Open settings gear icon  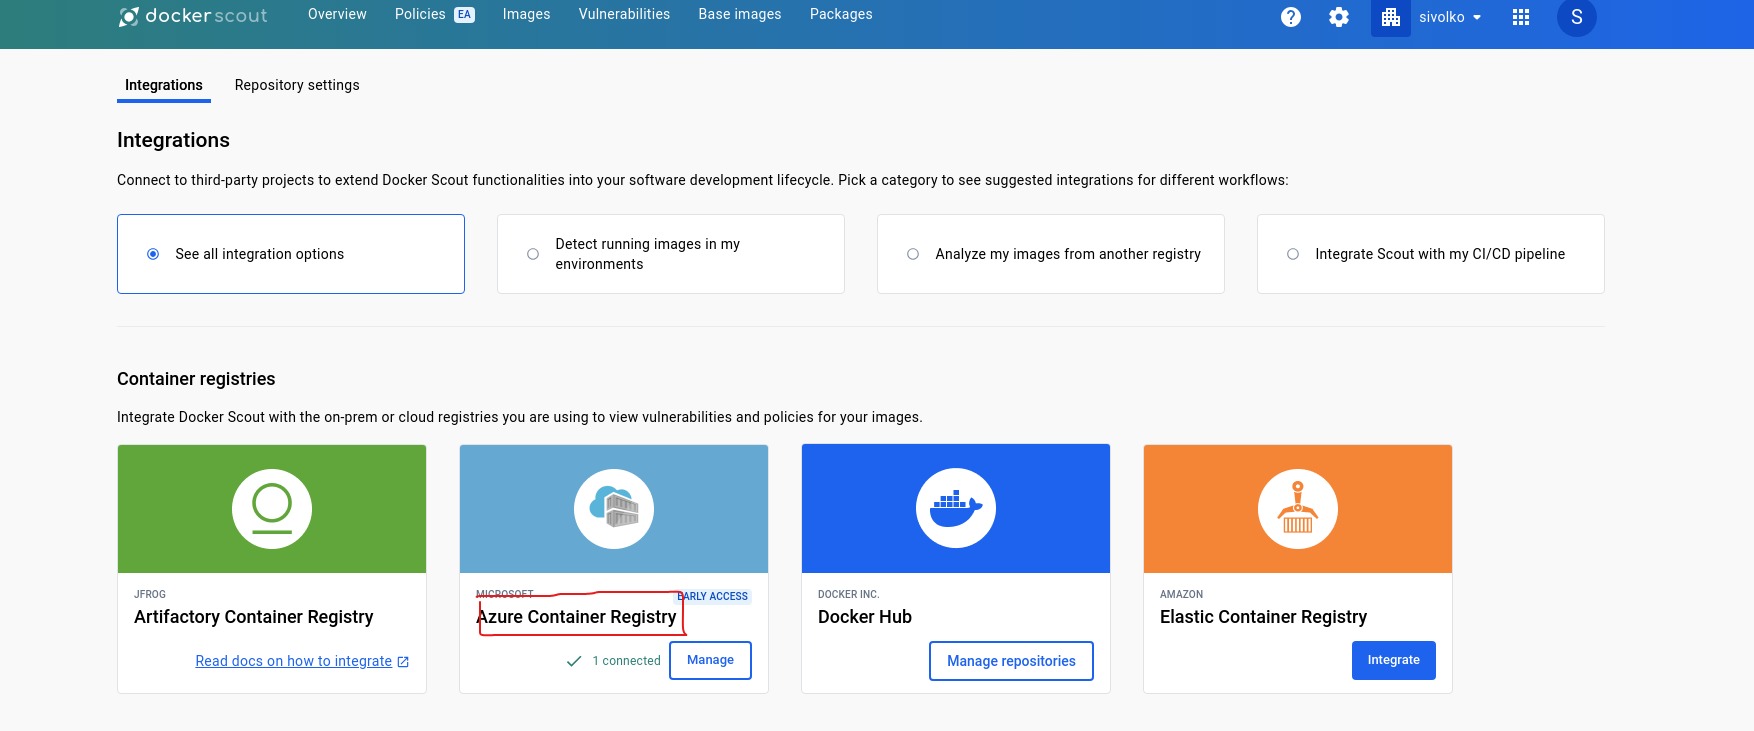pyautogui.click(x=1339, y=17)
